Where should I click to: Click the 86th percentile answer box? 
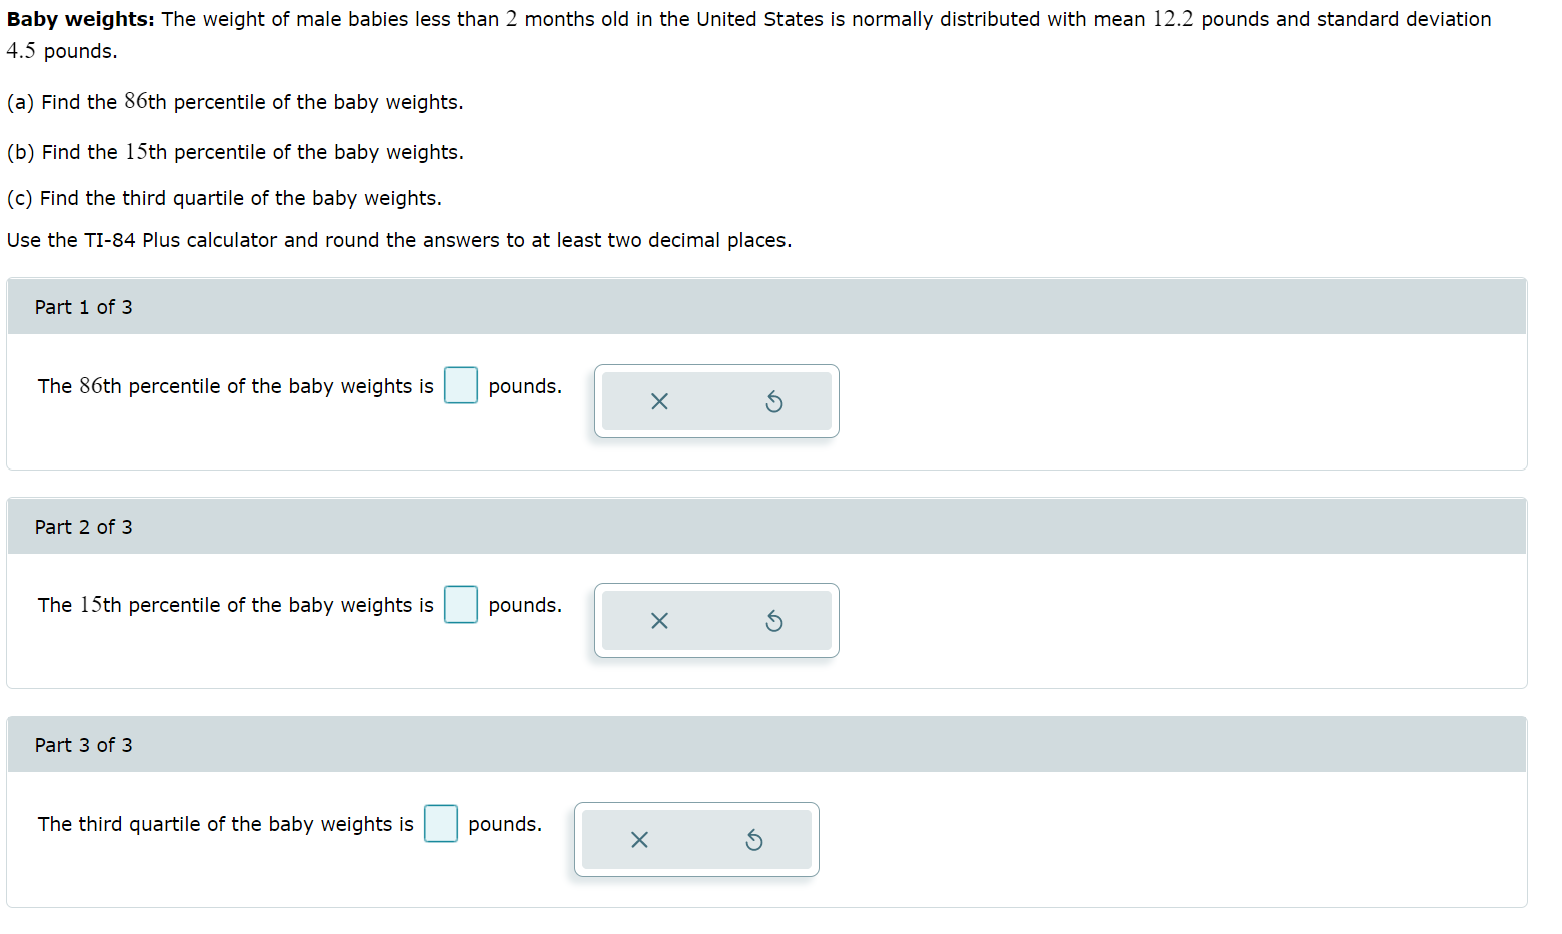click(460, 385)
